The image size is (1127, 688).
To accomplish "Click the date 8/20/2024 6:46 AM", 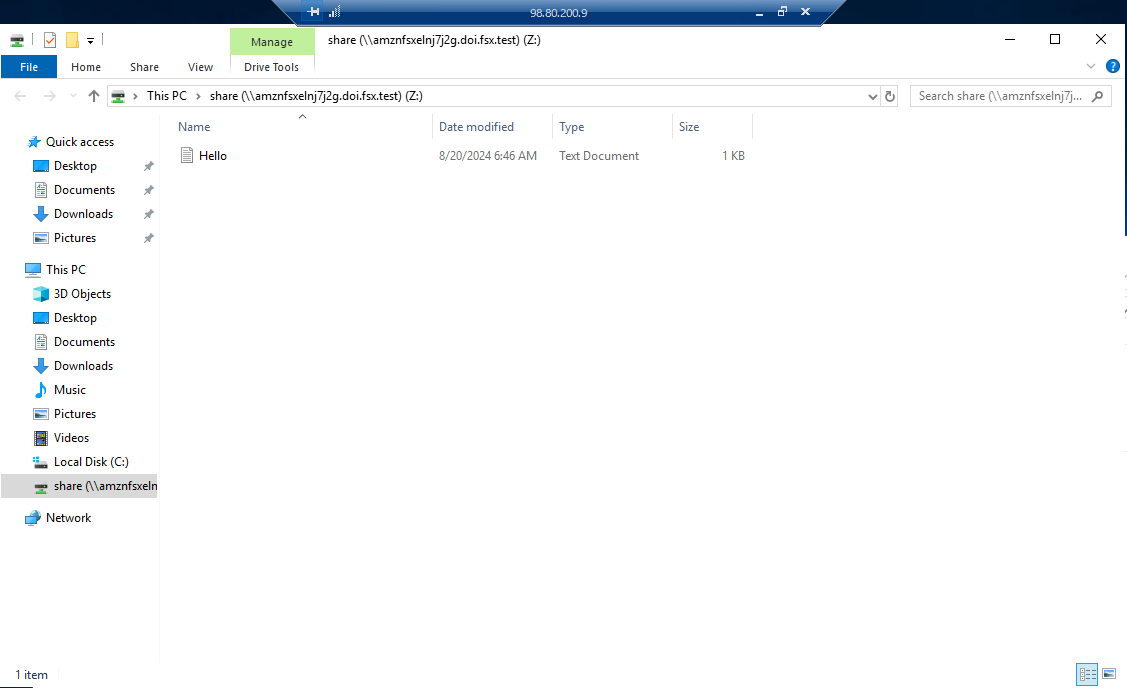I will point(487,155).
